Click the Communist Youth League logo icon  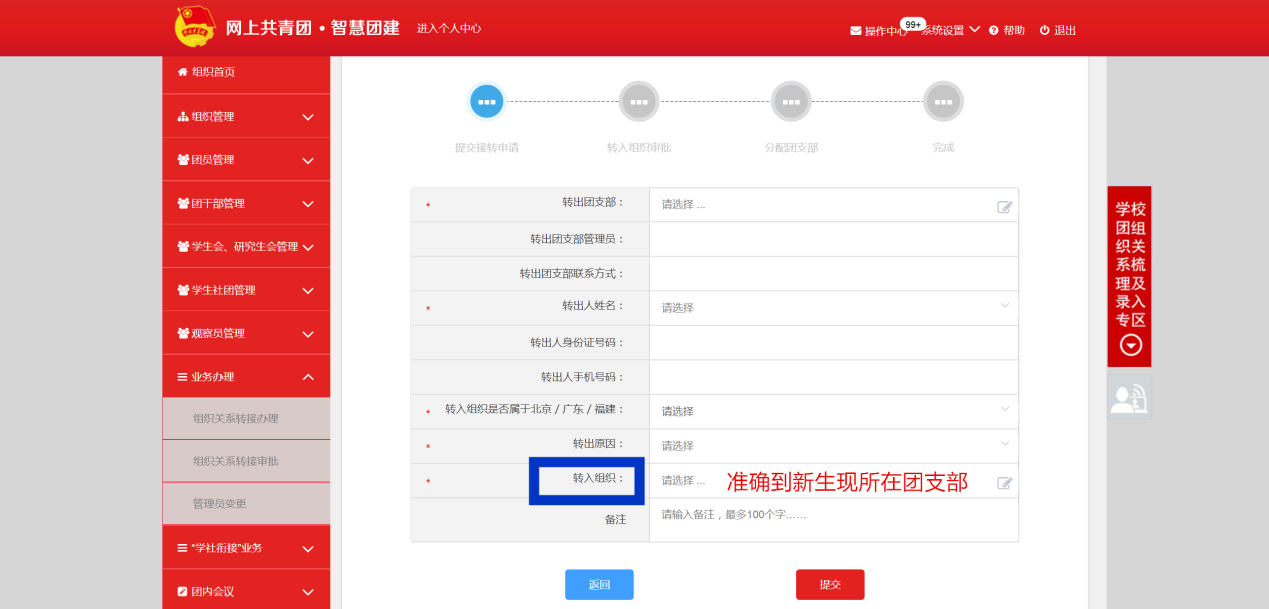tap(194, 27)
